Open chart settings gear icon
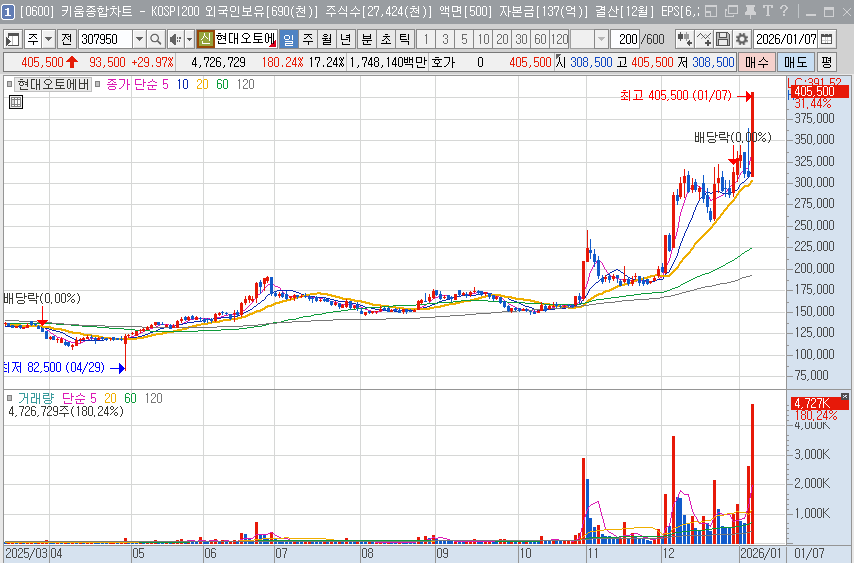 (x=741, y=39)
